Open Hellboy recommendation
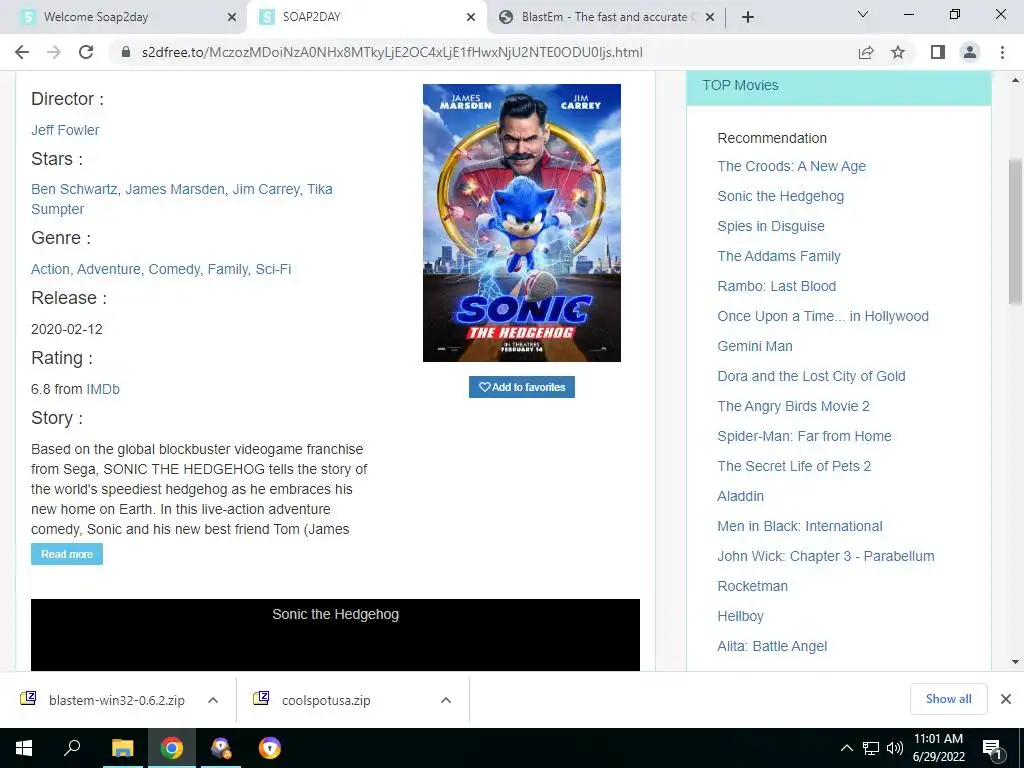This screenshot has height=768, width=1024. 741,616
